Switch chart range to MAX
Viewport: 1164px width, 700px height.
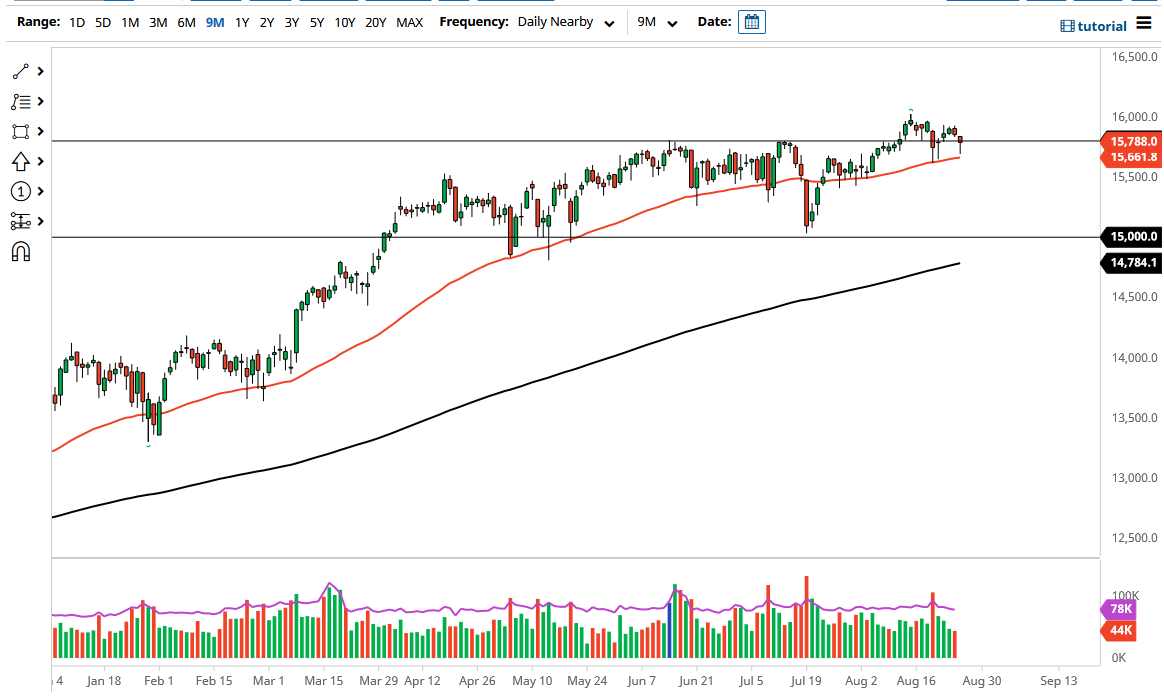click(x=409, y=21)
